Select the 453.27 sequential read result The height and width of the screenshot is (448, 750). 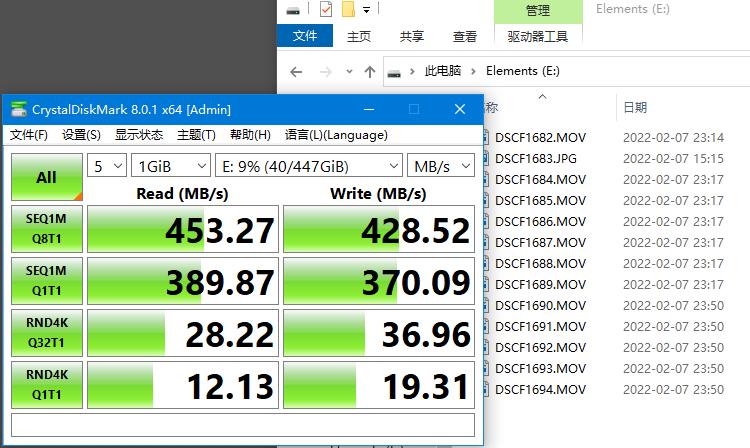pyautogui.click(x=183, y=229)
